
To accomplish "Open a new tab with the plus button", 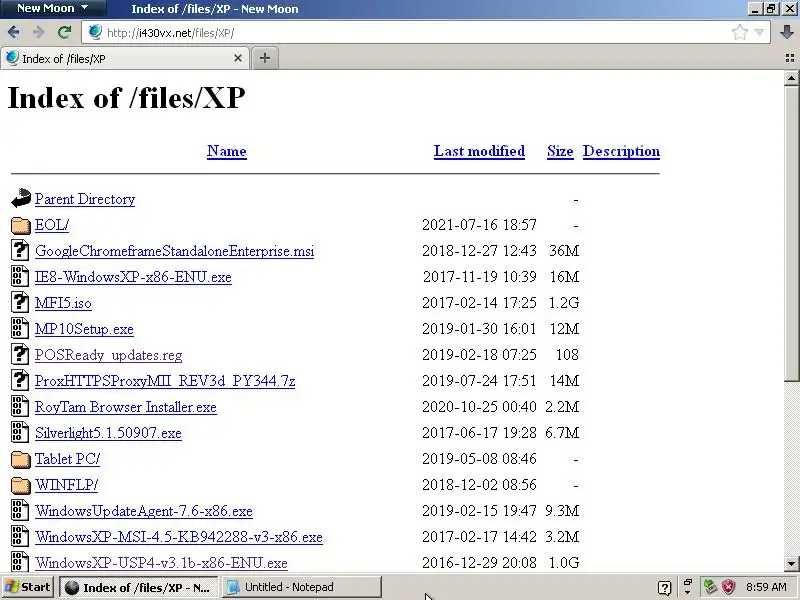I will [x=264, y=58].
